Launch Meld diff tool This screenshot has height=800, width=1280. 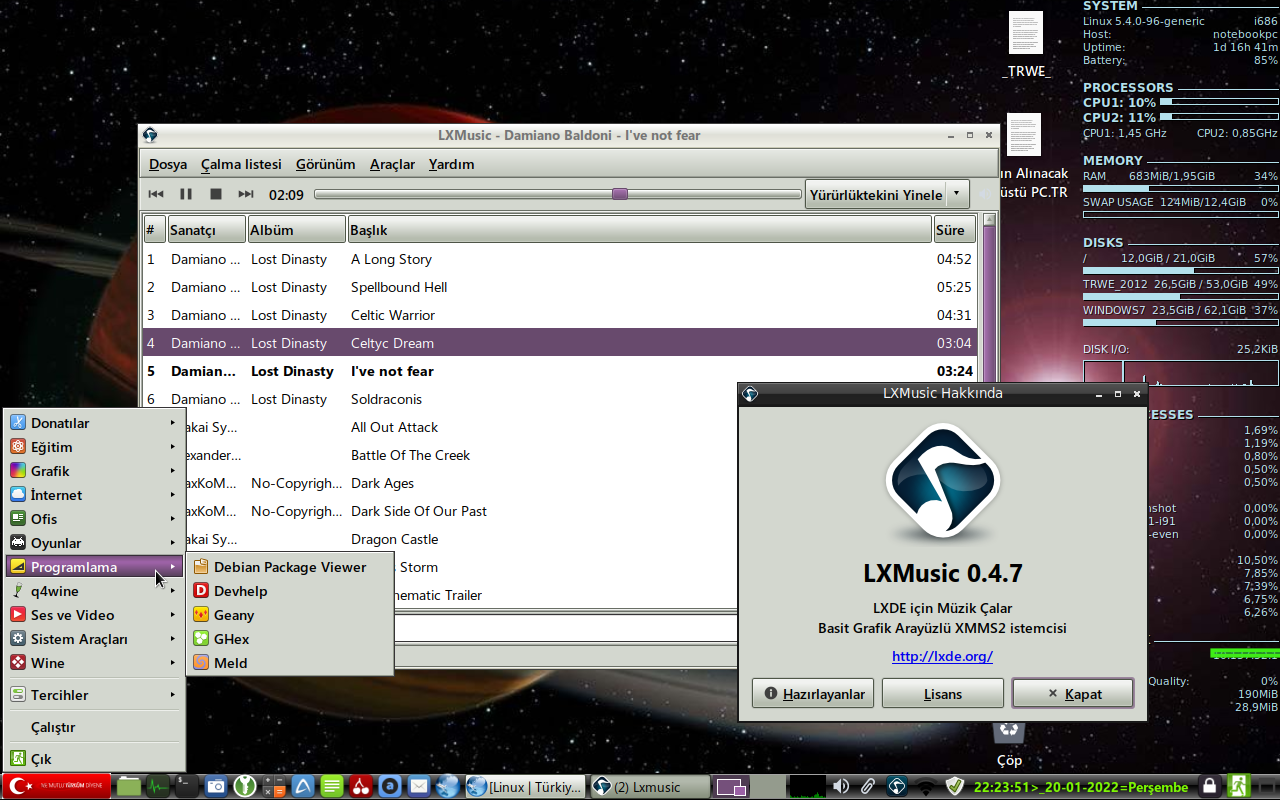click(291, 663)
